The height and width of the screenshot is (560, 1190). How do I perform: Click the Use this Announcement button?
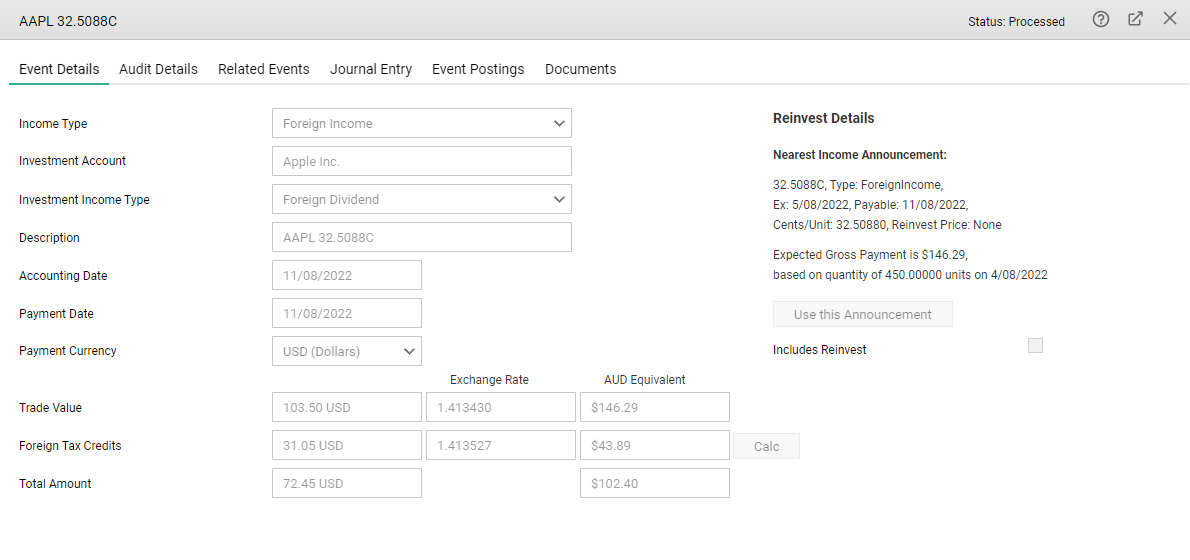pyautogui.click(x=863, y=314)
